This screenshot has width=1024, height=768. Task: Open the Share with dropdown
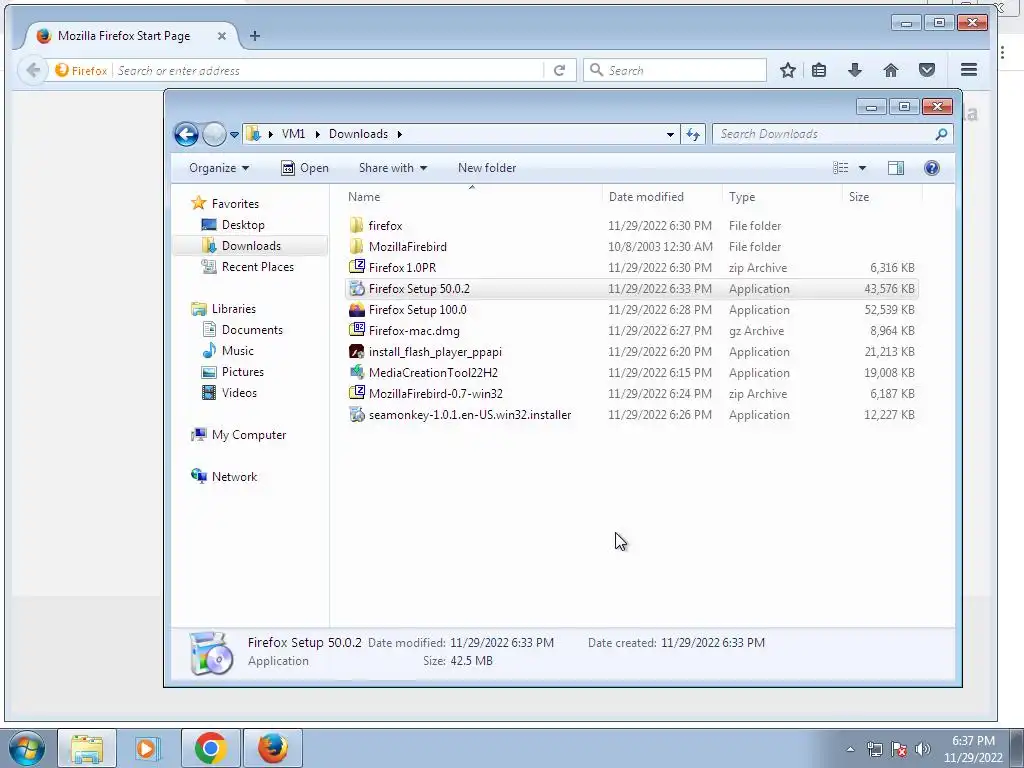392,168
